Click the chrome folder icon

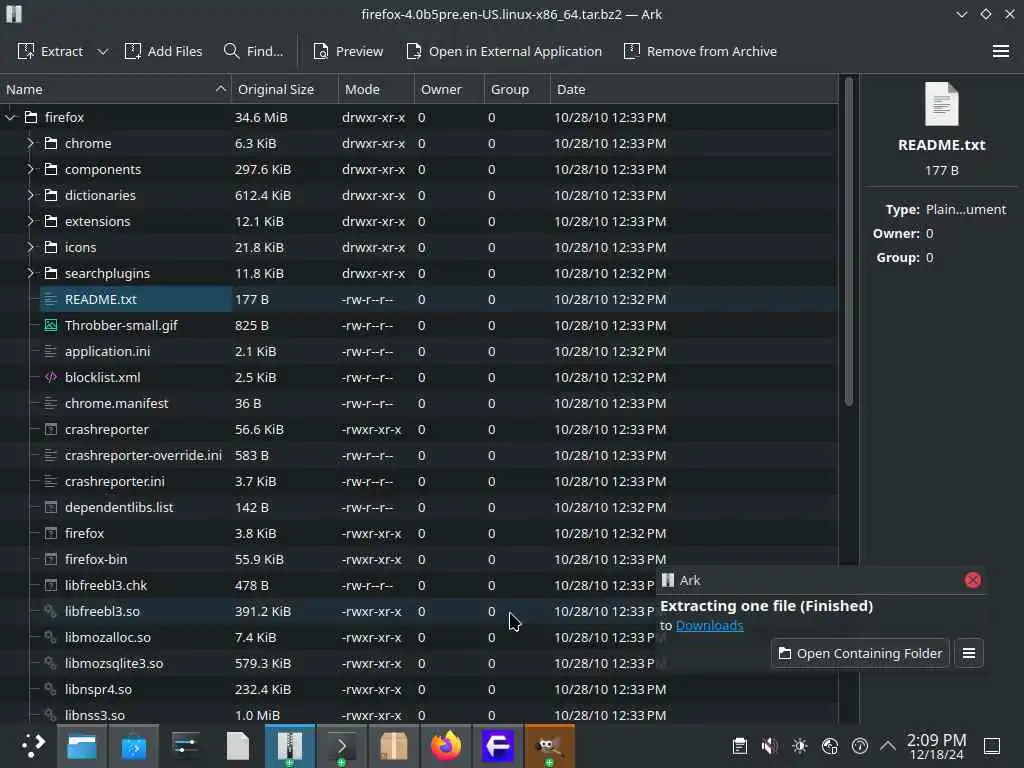pos(51,144)
